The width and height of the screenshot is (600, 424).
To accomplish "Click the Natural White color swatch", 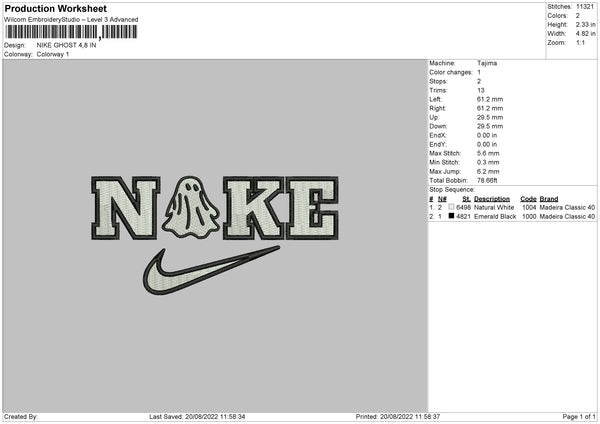I will point(451,207).
